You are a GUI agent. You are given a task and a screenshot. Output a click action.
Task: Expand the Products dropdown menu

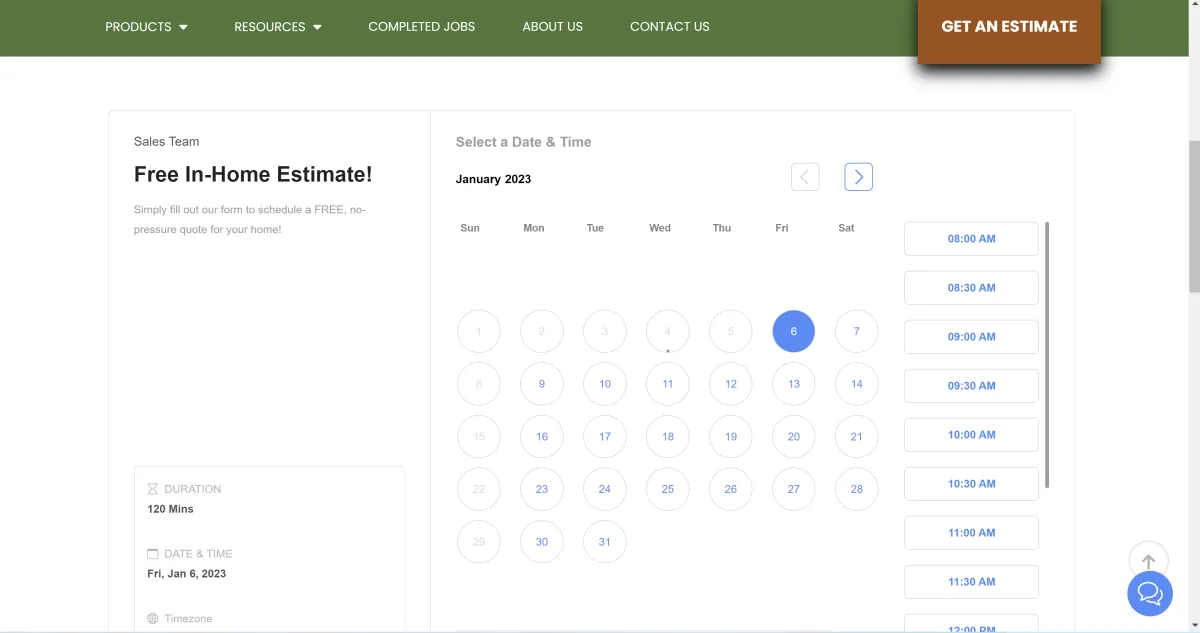coord(146,27)
